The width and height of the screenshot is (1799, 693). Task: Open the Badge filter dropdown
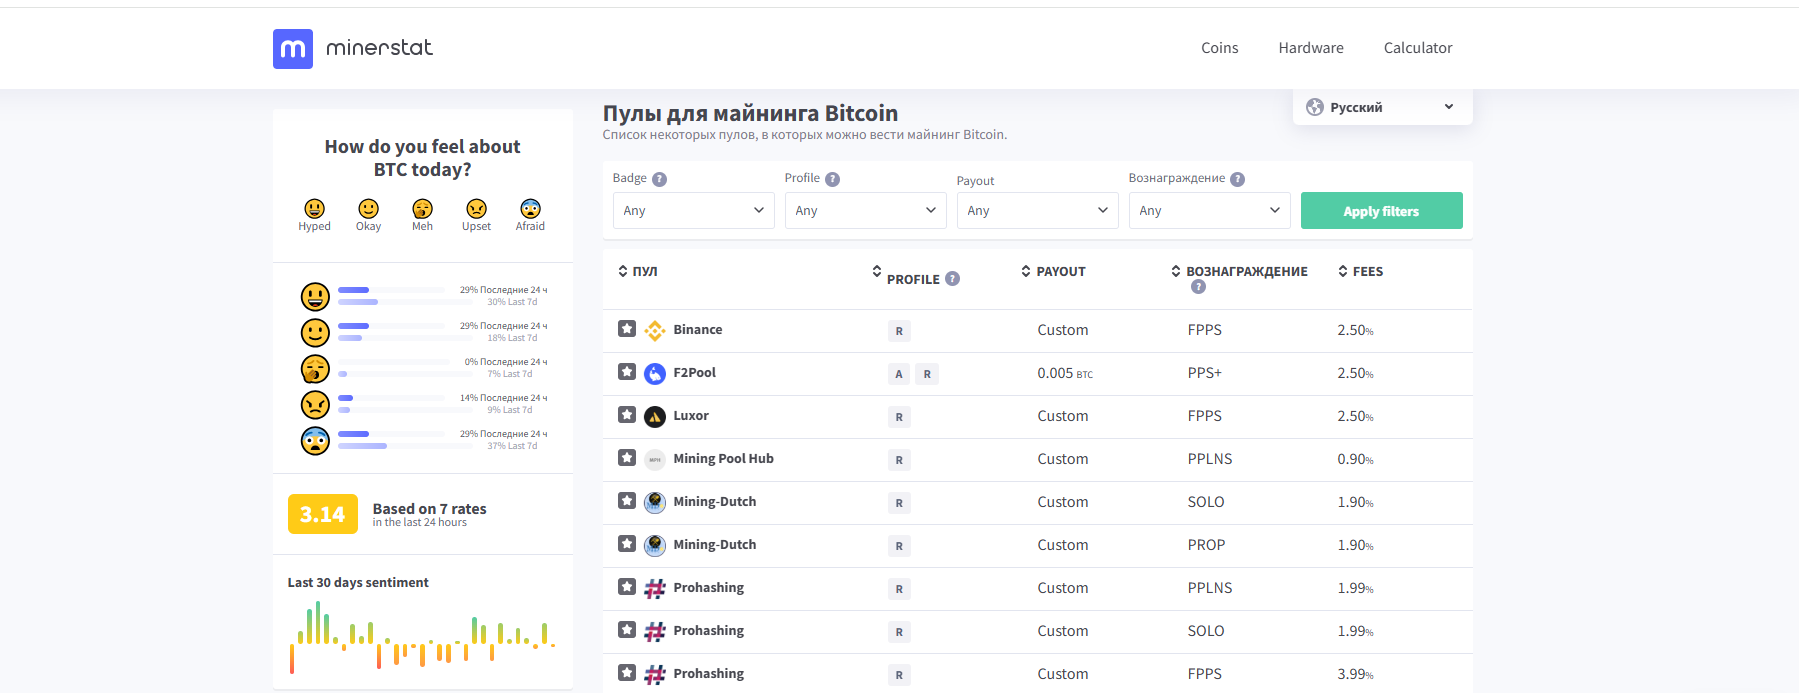pos(693,210)
